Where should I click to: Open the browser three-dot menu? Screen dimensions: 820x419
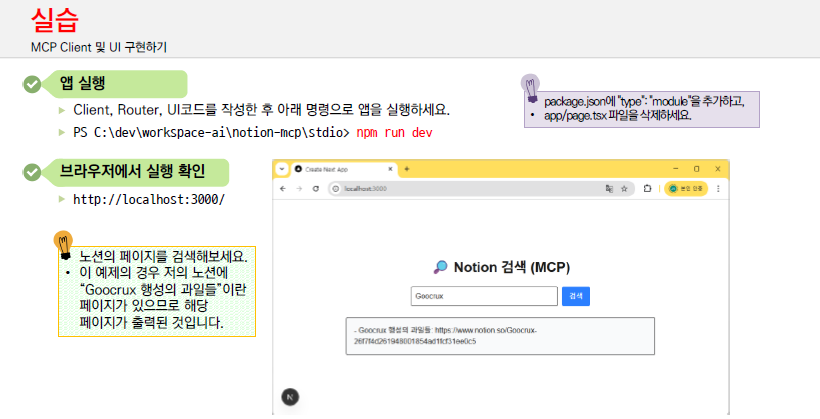[x=718, y=189]
